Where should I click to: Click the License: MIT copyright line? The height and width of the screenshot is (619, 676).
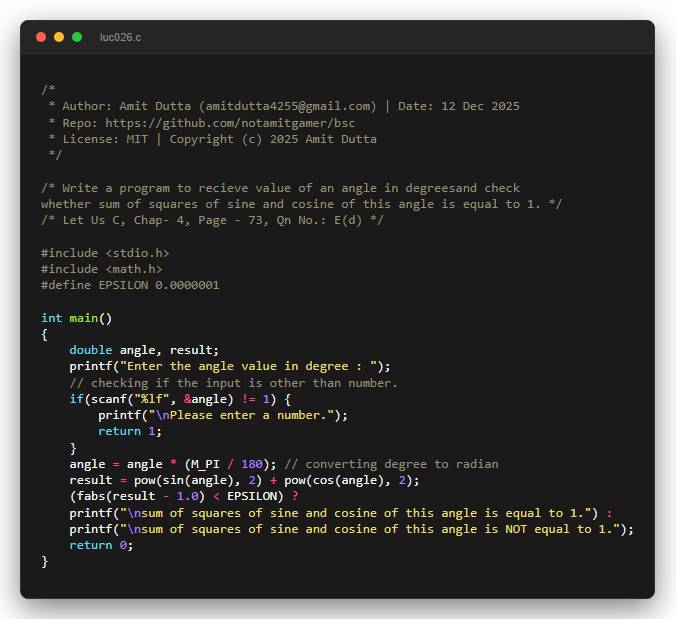(212, 139)
